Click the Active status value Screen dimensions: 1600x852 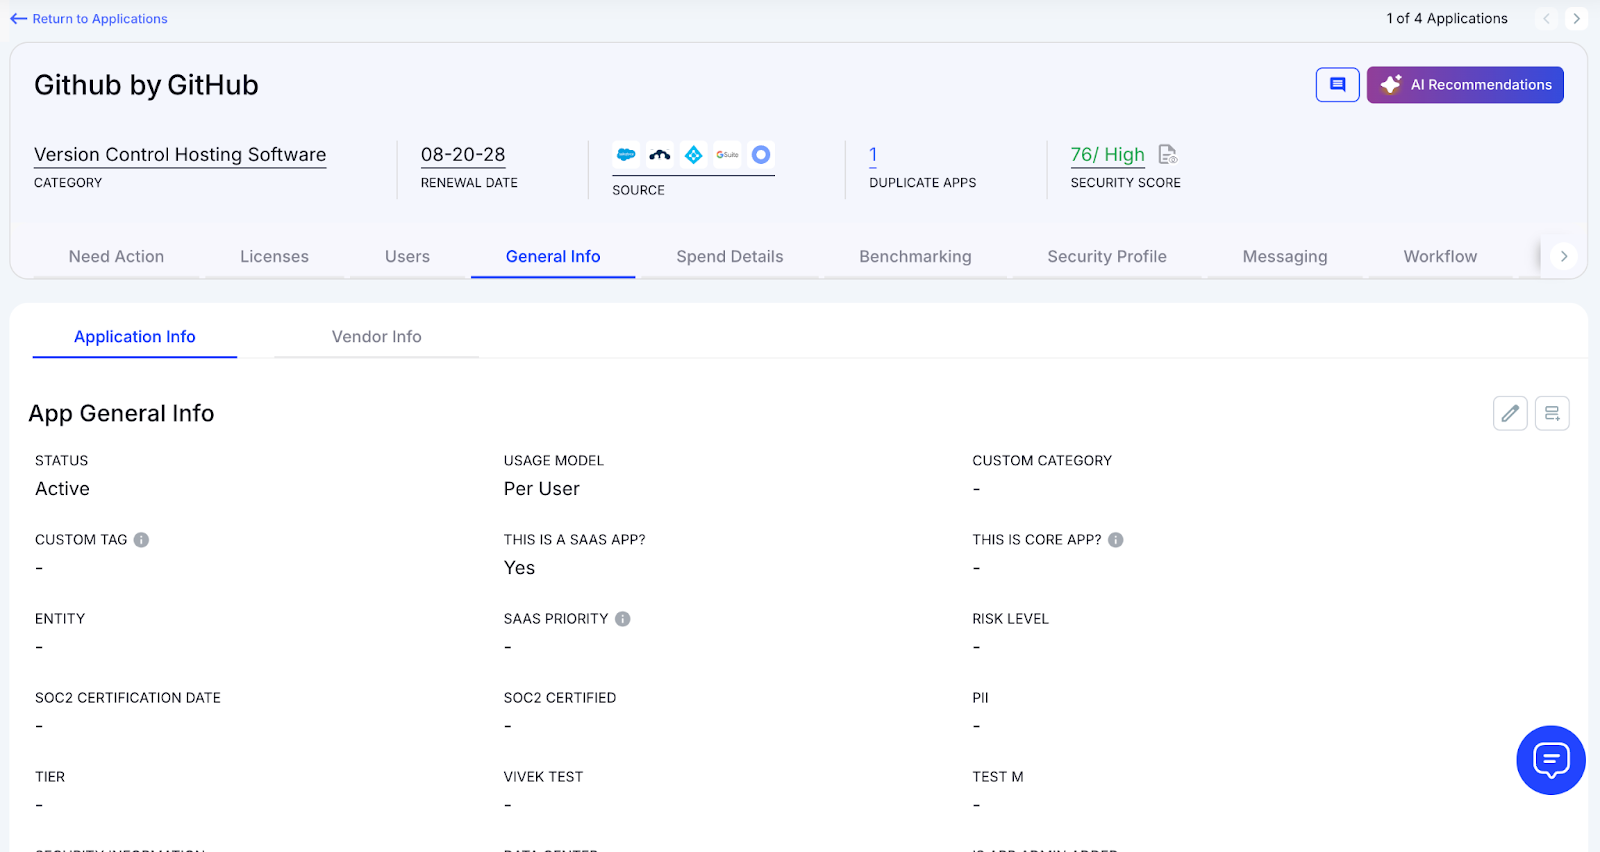[62, 489]
